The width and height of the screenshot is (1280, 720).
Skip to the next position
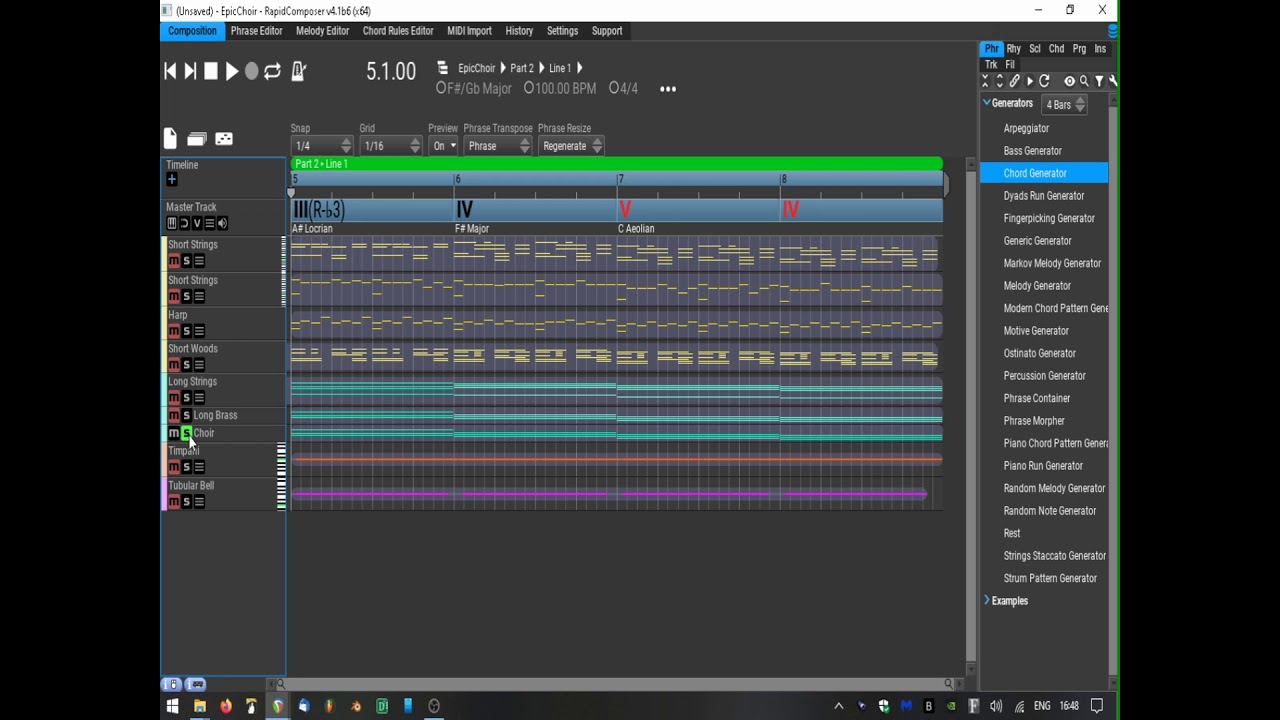[190, 71]
